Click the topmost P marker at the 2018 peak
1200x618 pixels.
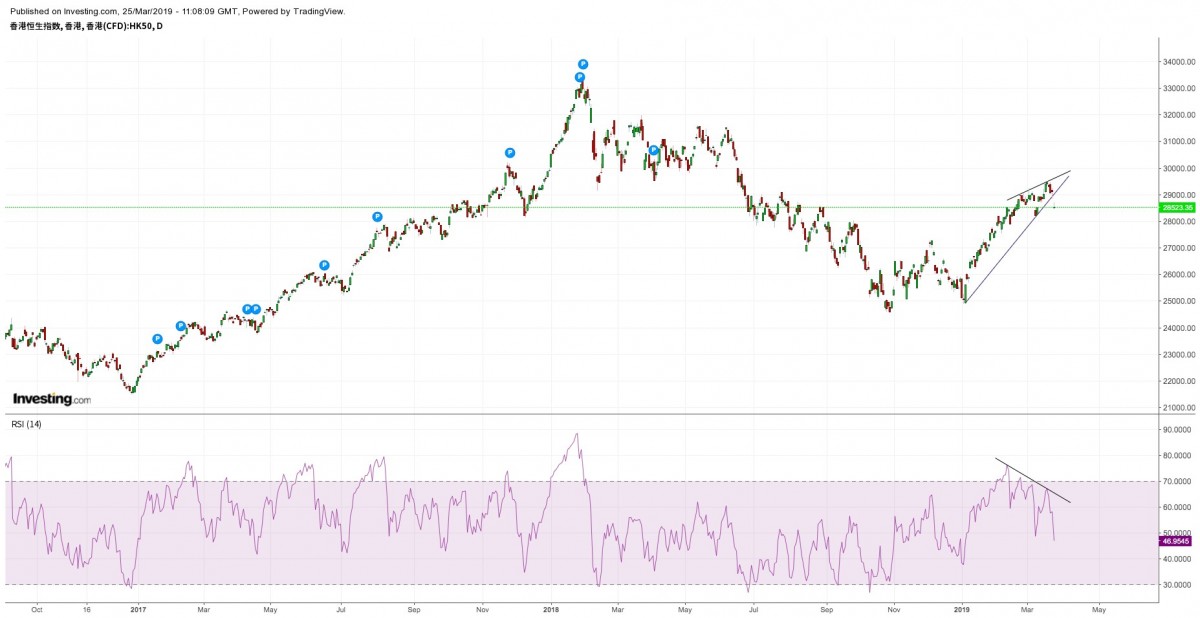click(x=583, y=64)
